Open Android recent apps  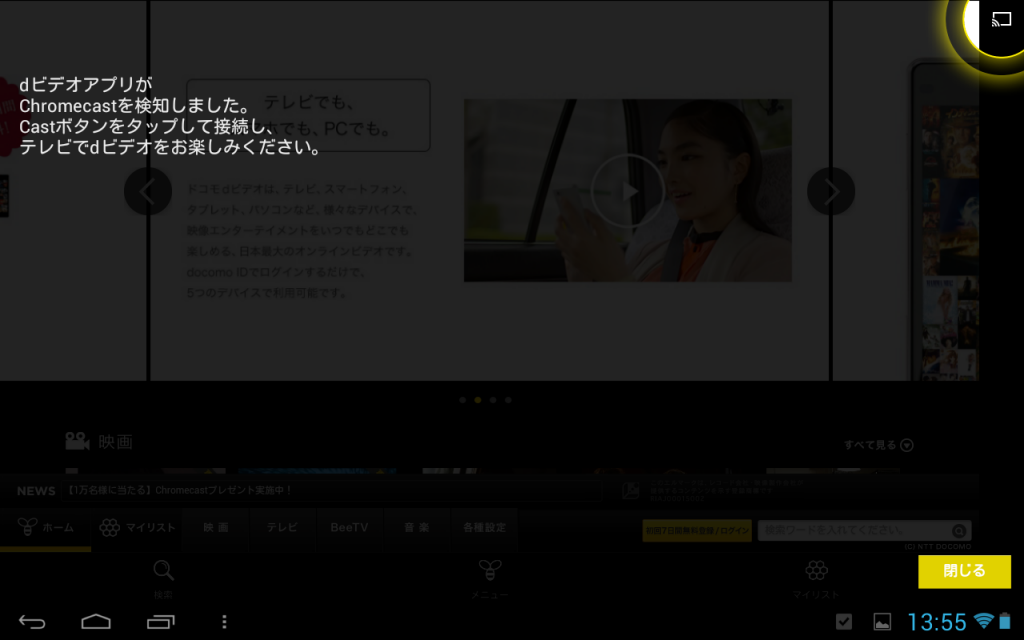tap(161, 622)
